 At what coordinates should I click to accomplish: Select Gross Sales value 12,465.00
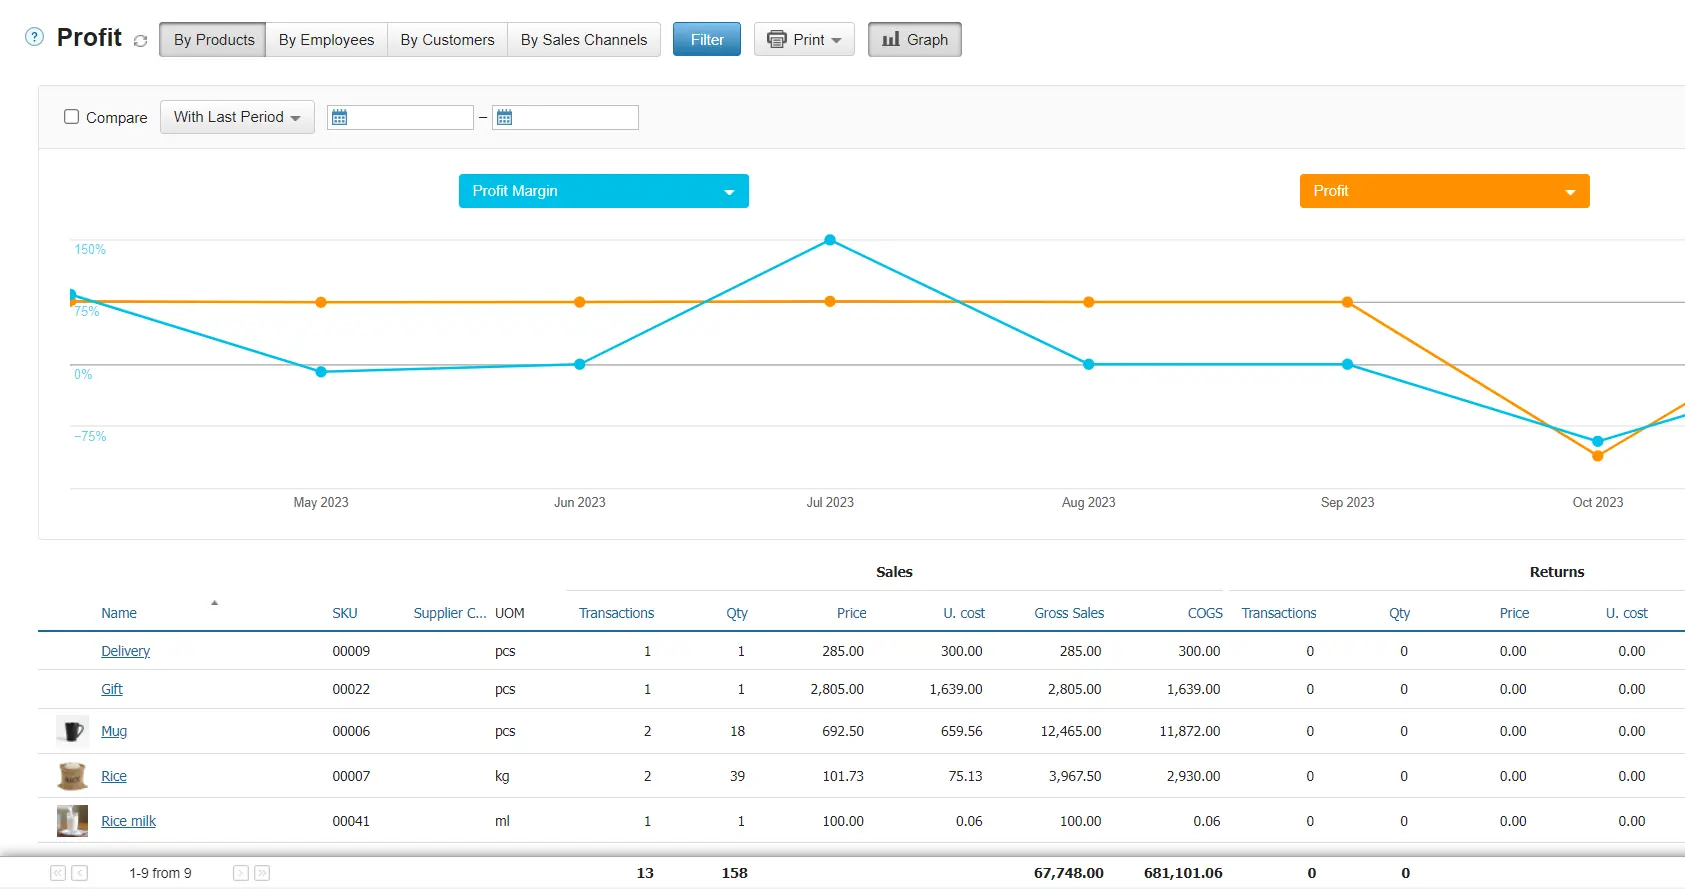tap(1071, 731)
